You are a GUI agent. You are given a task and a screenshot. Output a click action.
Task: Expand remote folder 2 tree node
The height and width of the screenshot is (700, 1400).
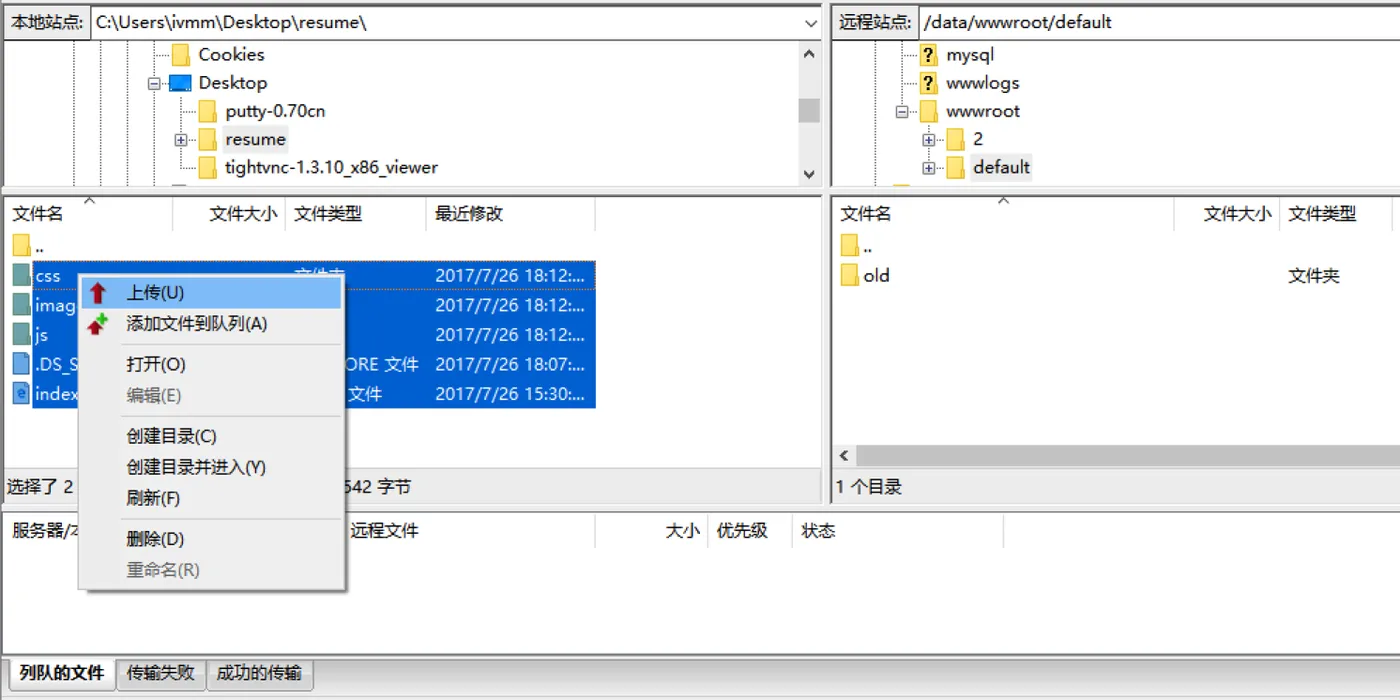tap(929, 140)
